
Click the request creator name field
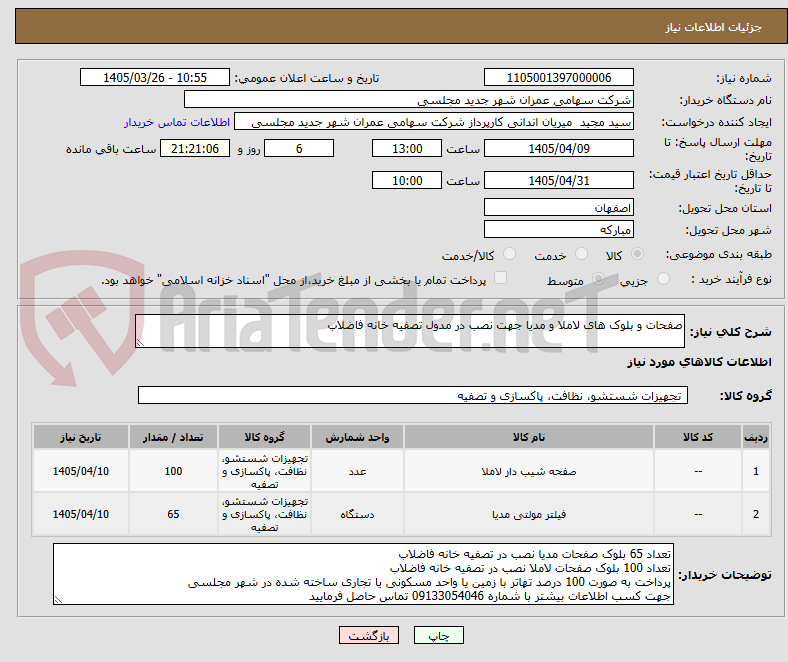click(434, 122)
